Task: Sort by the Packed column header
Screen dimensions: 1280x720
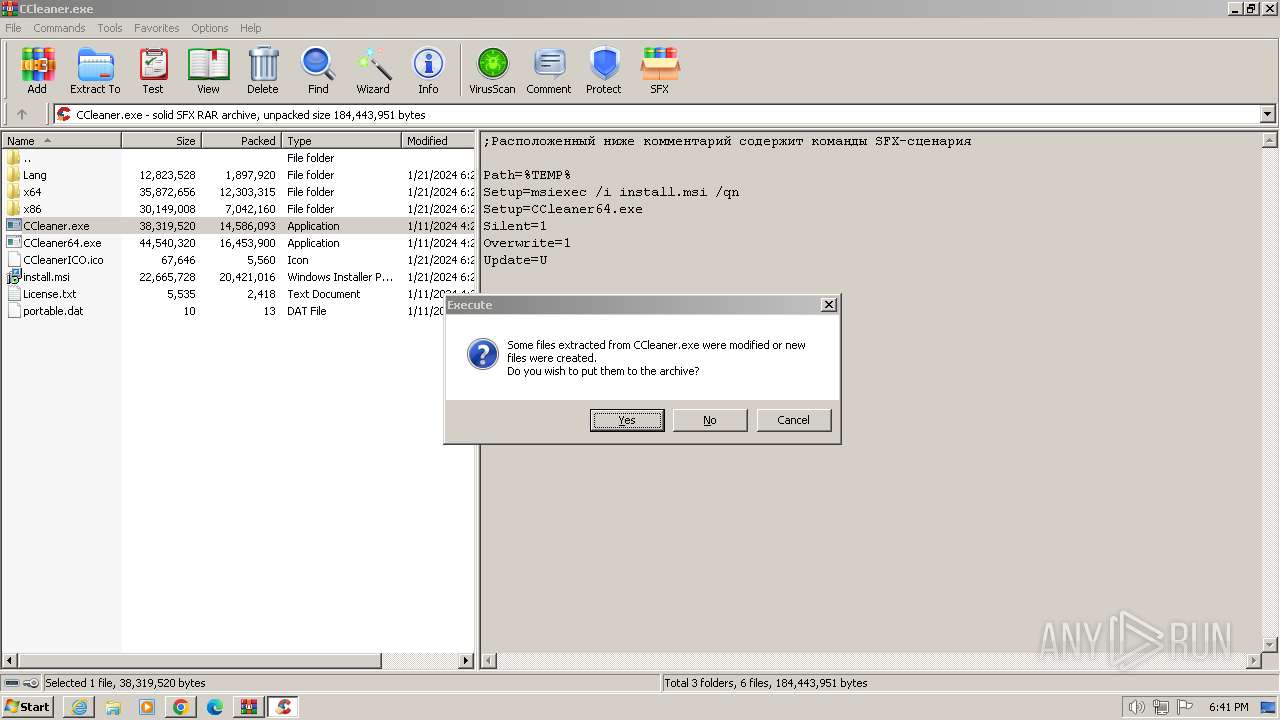Action: pos(241,141)
